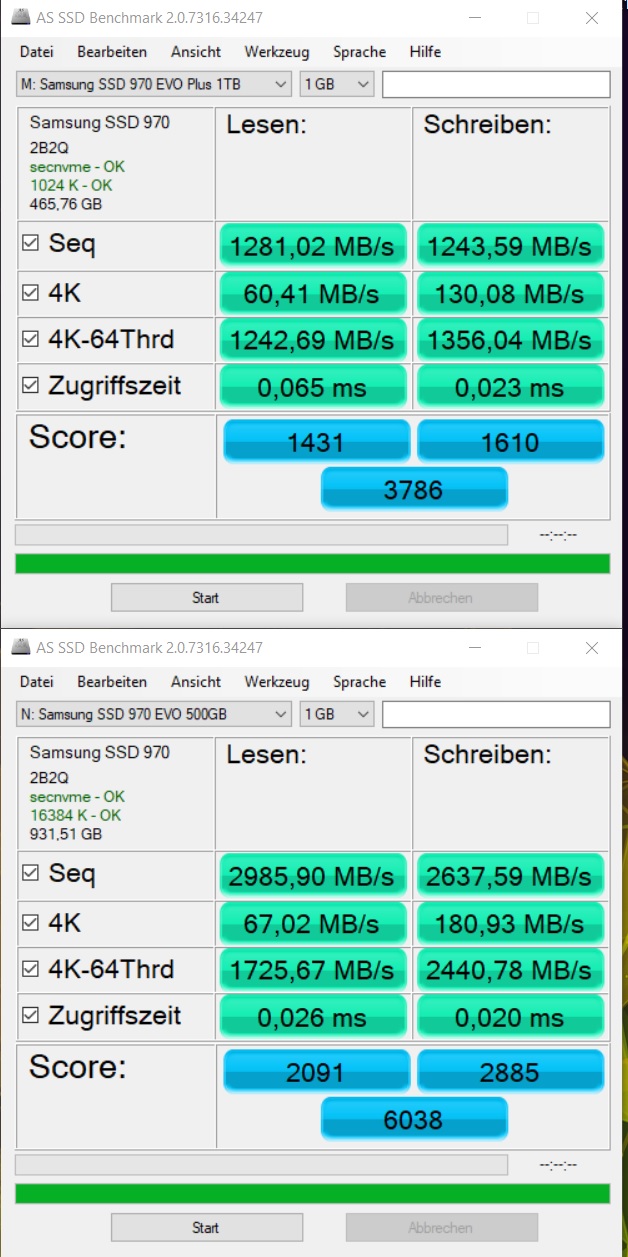Screen dimensions: 628x1257
Task: Click the AS SSD app icon in bottom window title bar
Action: coord(19,648)
